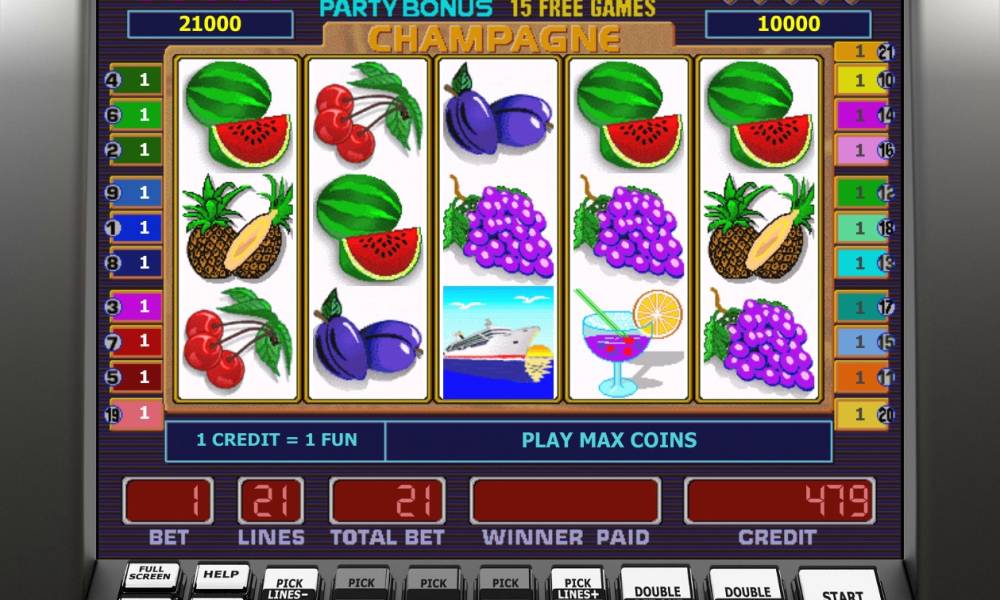This screenshot has height=600, width=1000.
Task: Click the watermelon symbol in second reel middle
Action: pos(369,228)
